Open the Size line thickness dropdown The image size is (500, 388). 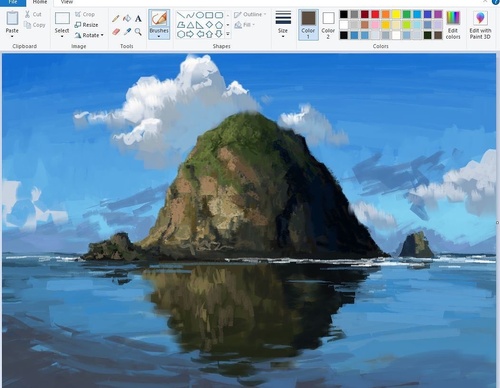(x=283, y=24)
